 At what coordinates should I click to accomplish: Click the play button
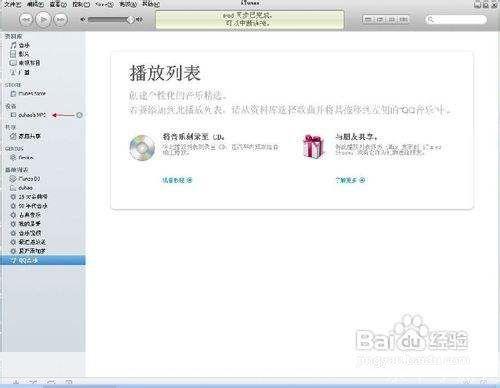click(x=43, y=19)
